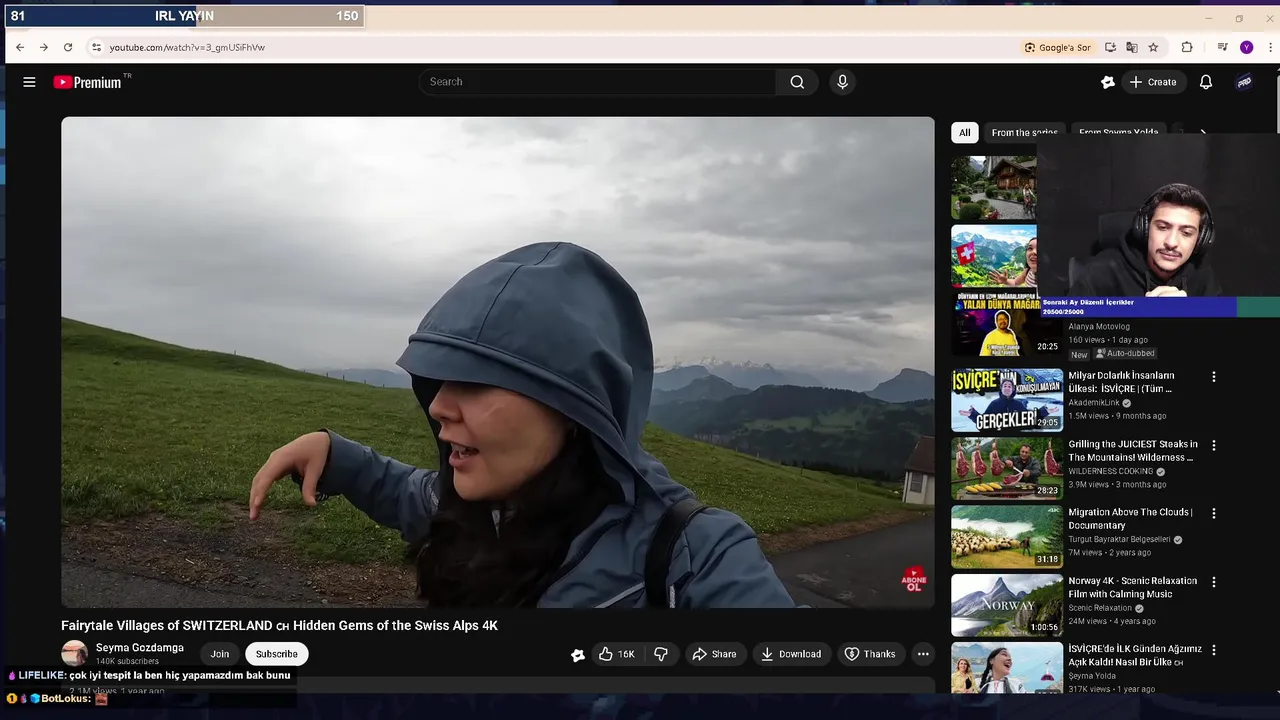Viewport: 1280px width, 720px height.
Task: Open Turgut Bayraktar Belgeselleri channel link
Action: [1119, 539]
